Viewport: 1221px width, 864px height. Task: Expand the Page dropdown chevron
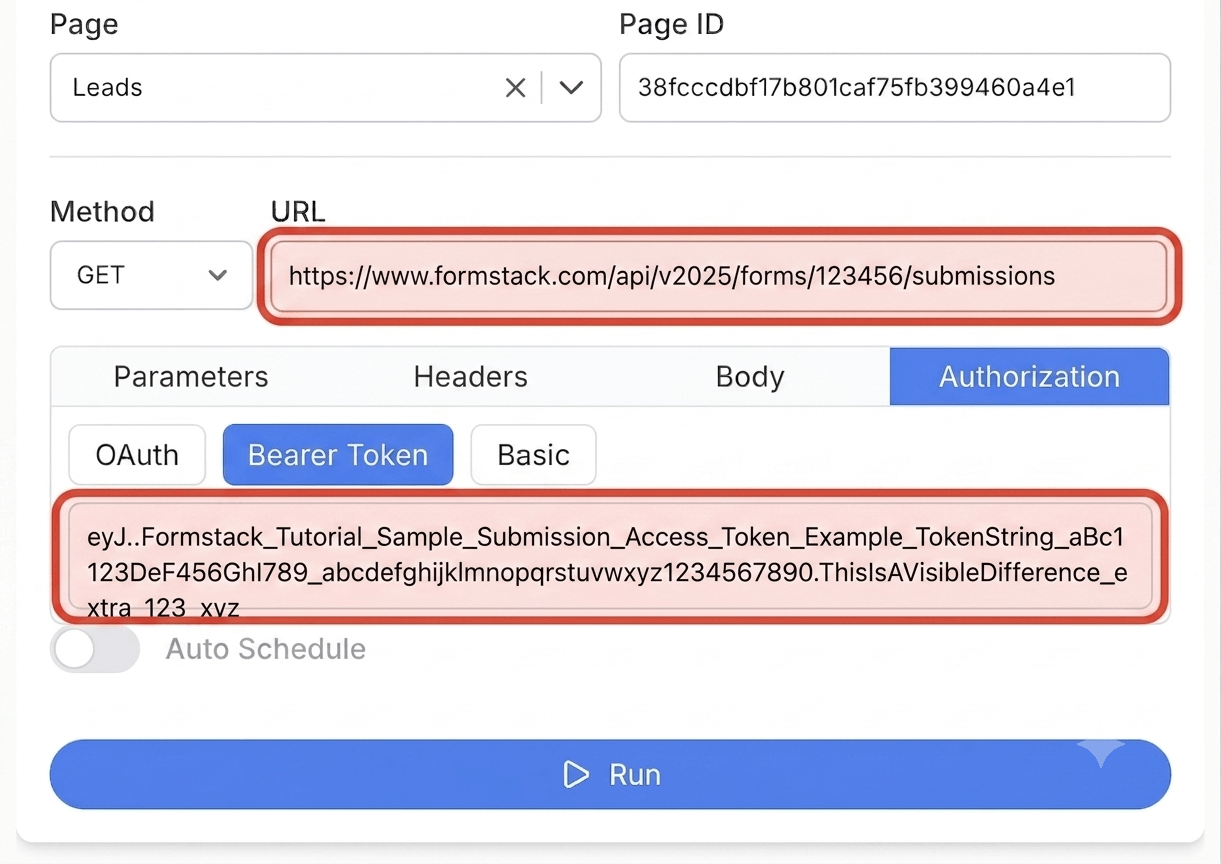tap(571, 88)
